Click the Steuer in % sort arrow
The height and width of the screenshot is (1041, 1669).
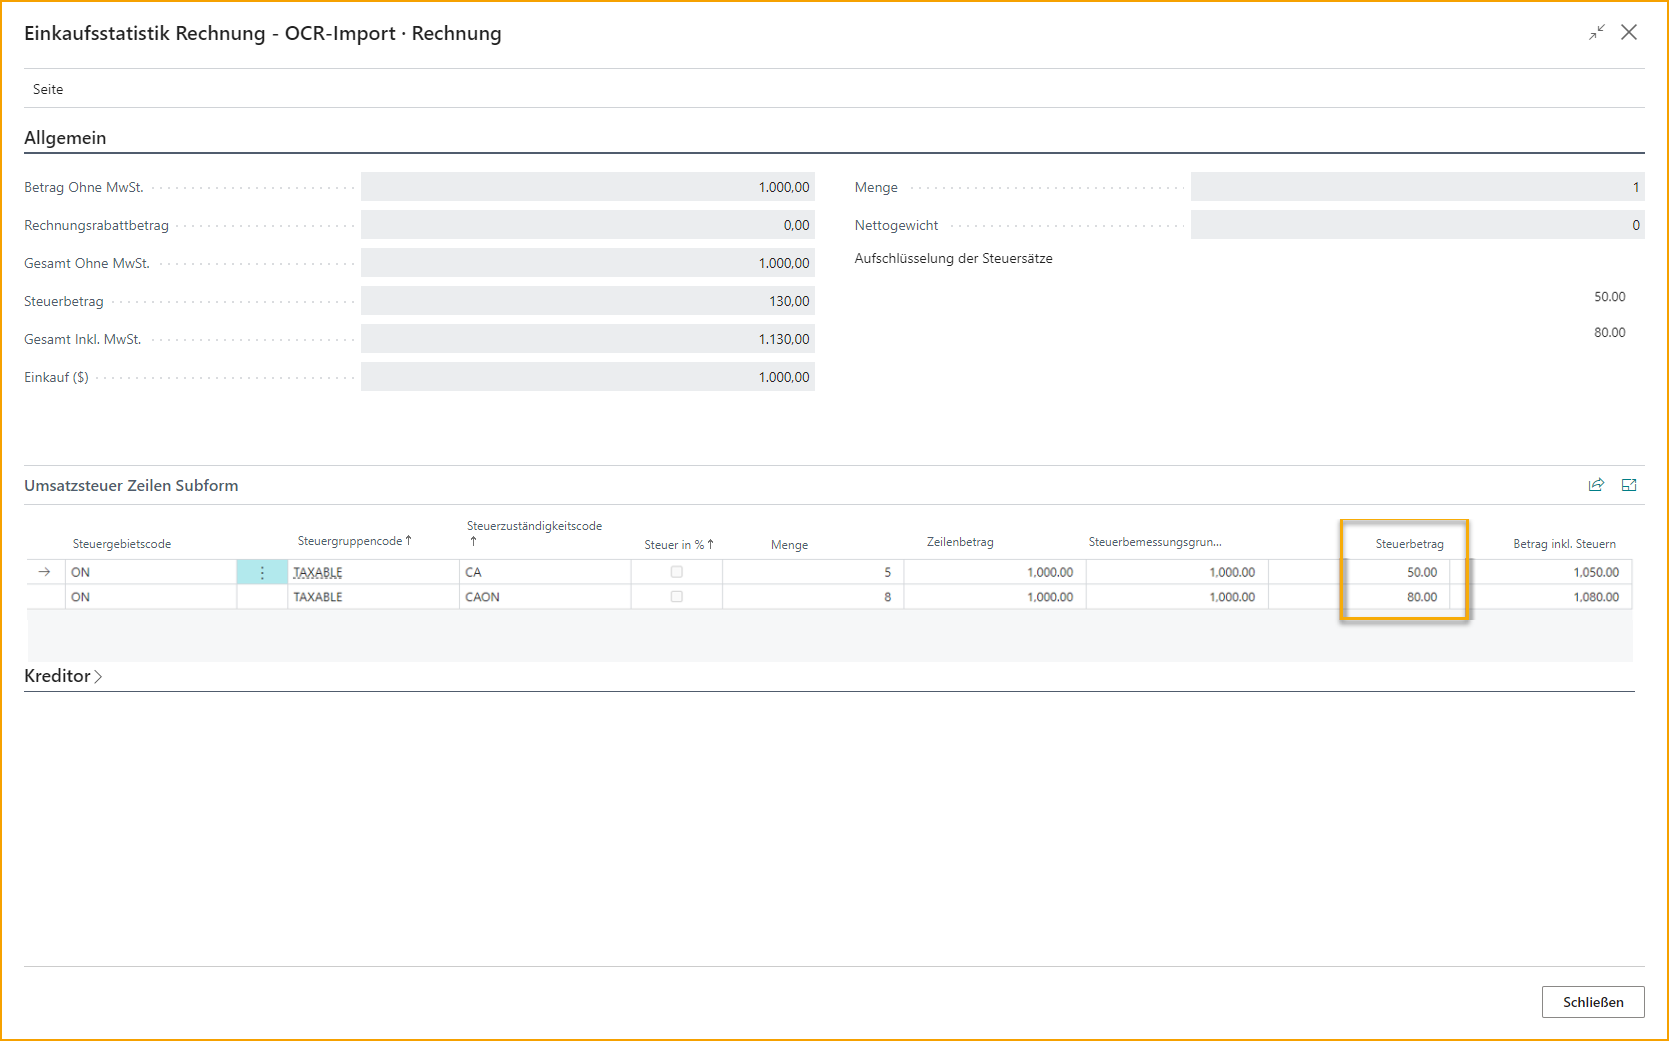710,544
